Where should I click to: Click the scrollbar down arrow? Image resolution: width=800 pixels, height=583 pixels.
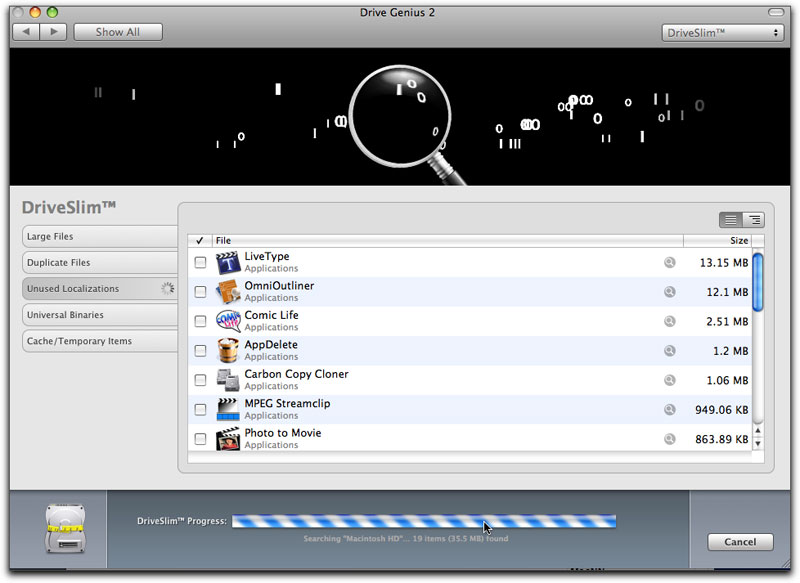pos(758,443)
